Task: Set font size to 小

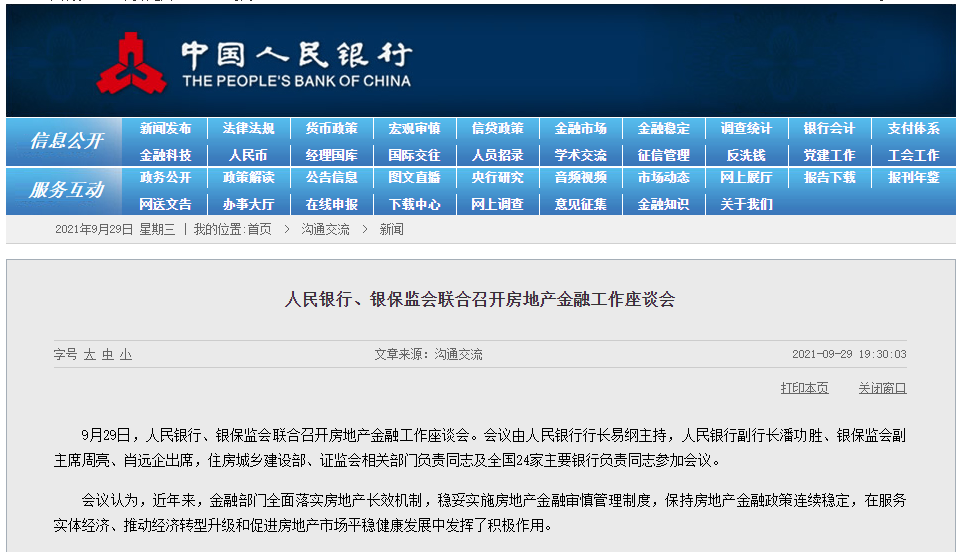Action: pyautogui.click(x=125, y=355)
